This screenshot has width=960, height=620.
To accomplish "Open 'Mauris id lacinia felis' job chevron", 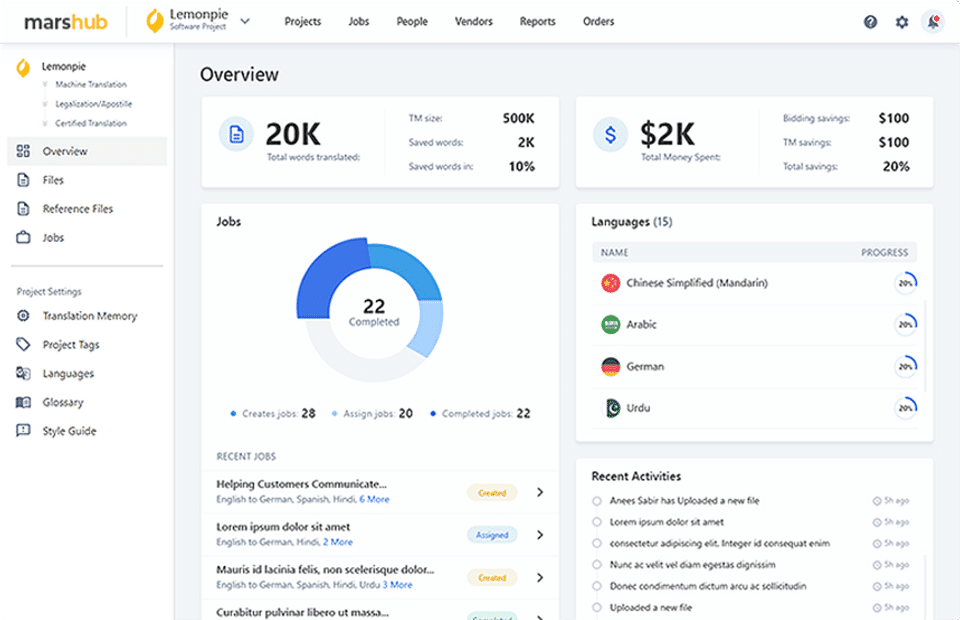I will pyautogui.click(x=540, y=577).
